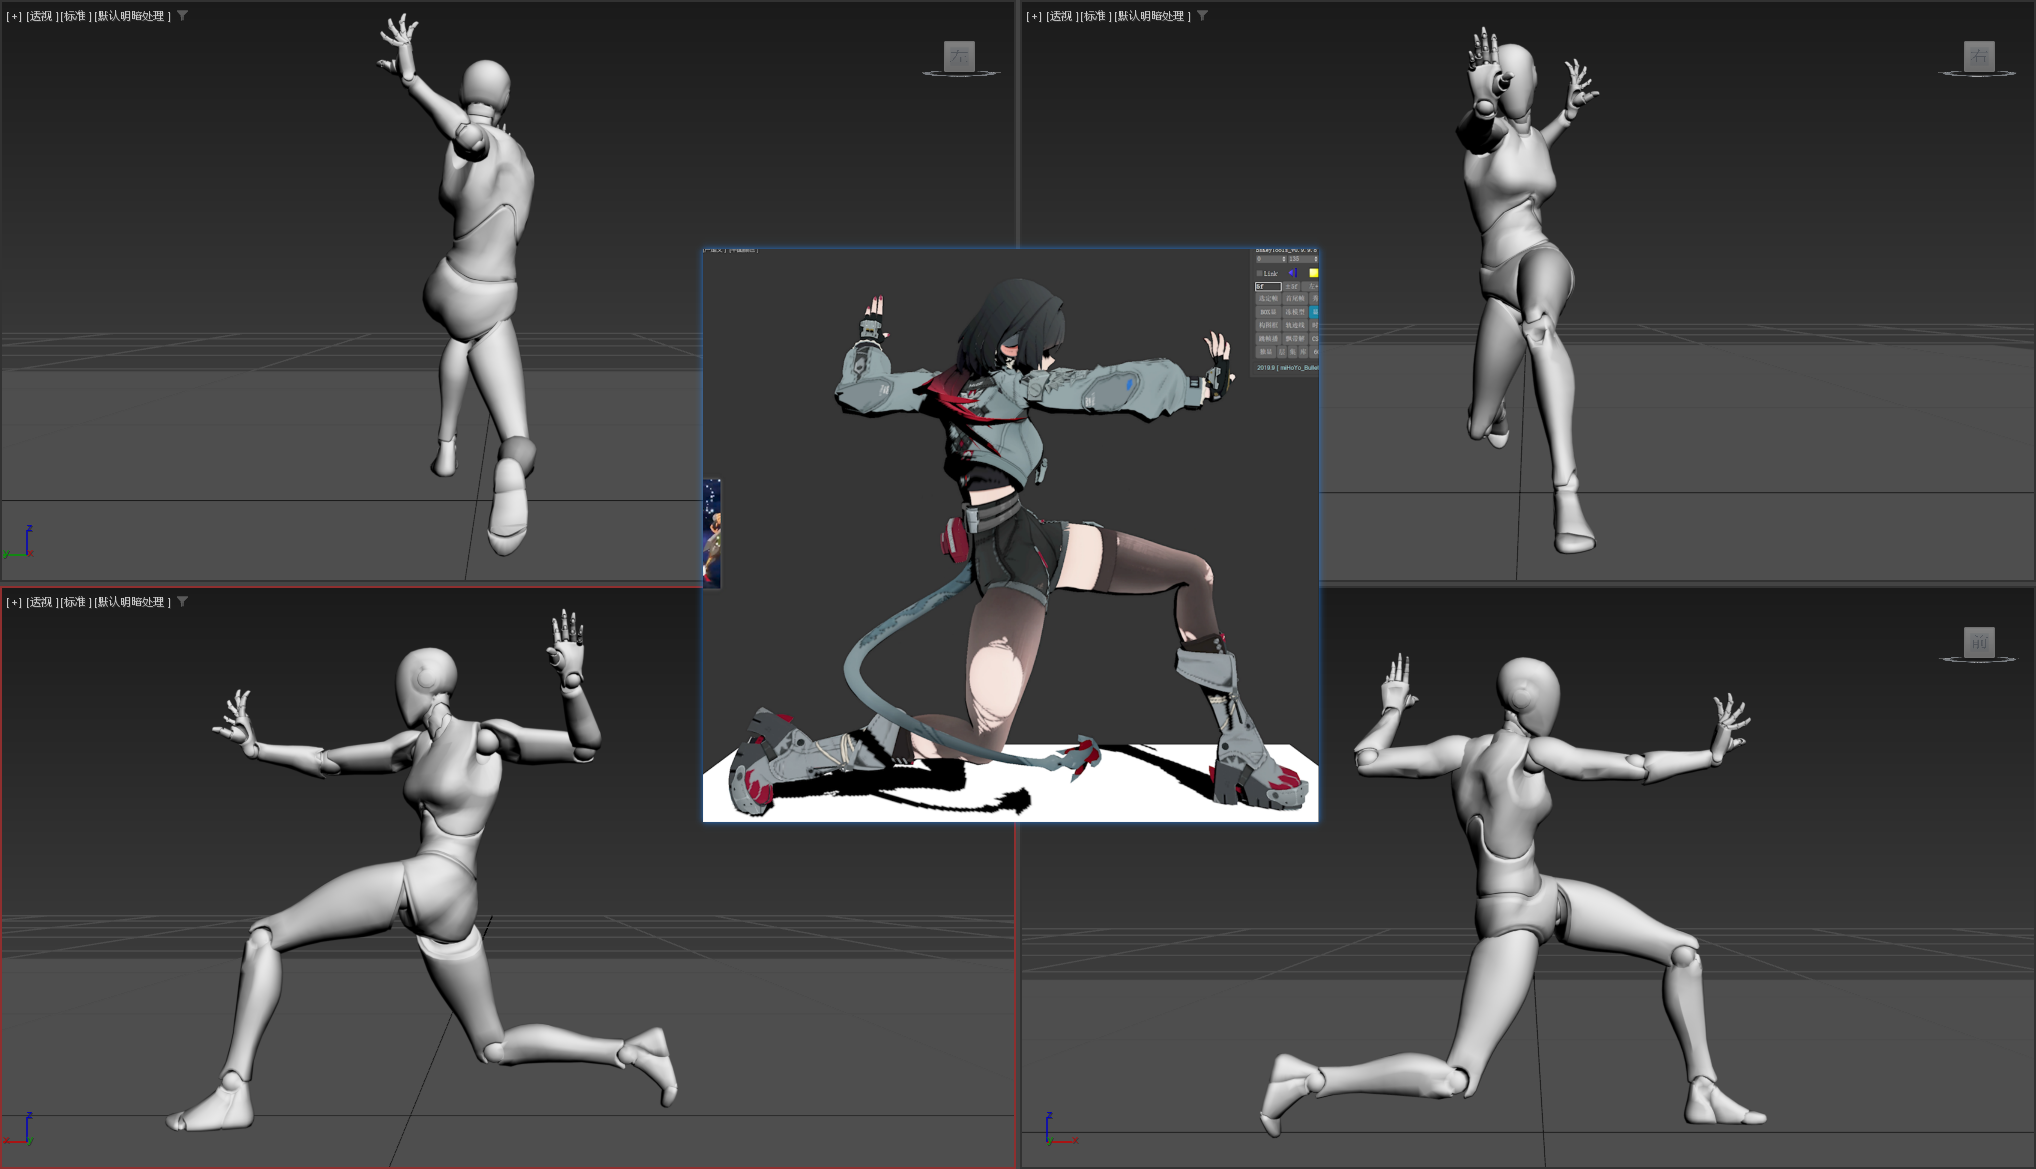The width and height of the screenshot is (2036, 1169).
Task: Open the [+] menu in the top-left viewport
Action: coord(14,16)
